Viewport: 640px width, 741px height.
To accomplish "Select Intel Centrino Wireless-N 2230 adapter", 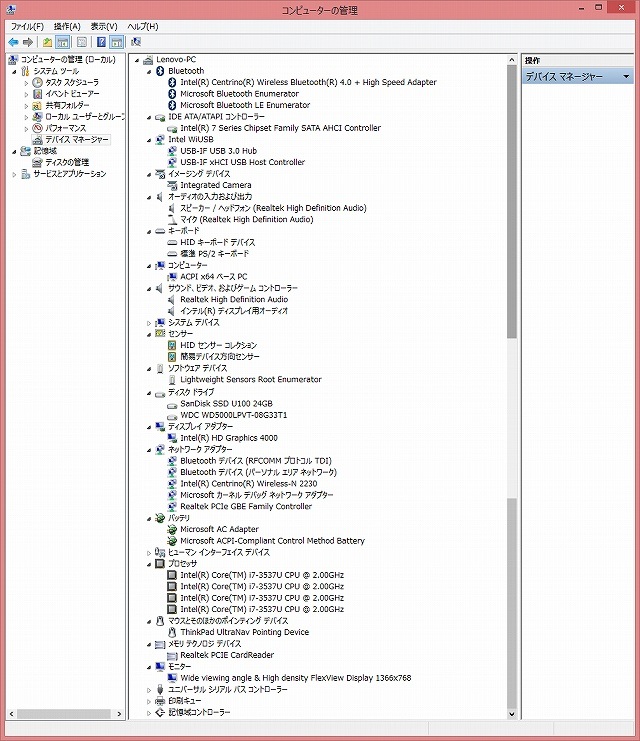I will [249, 483].
